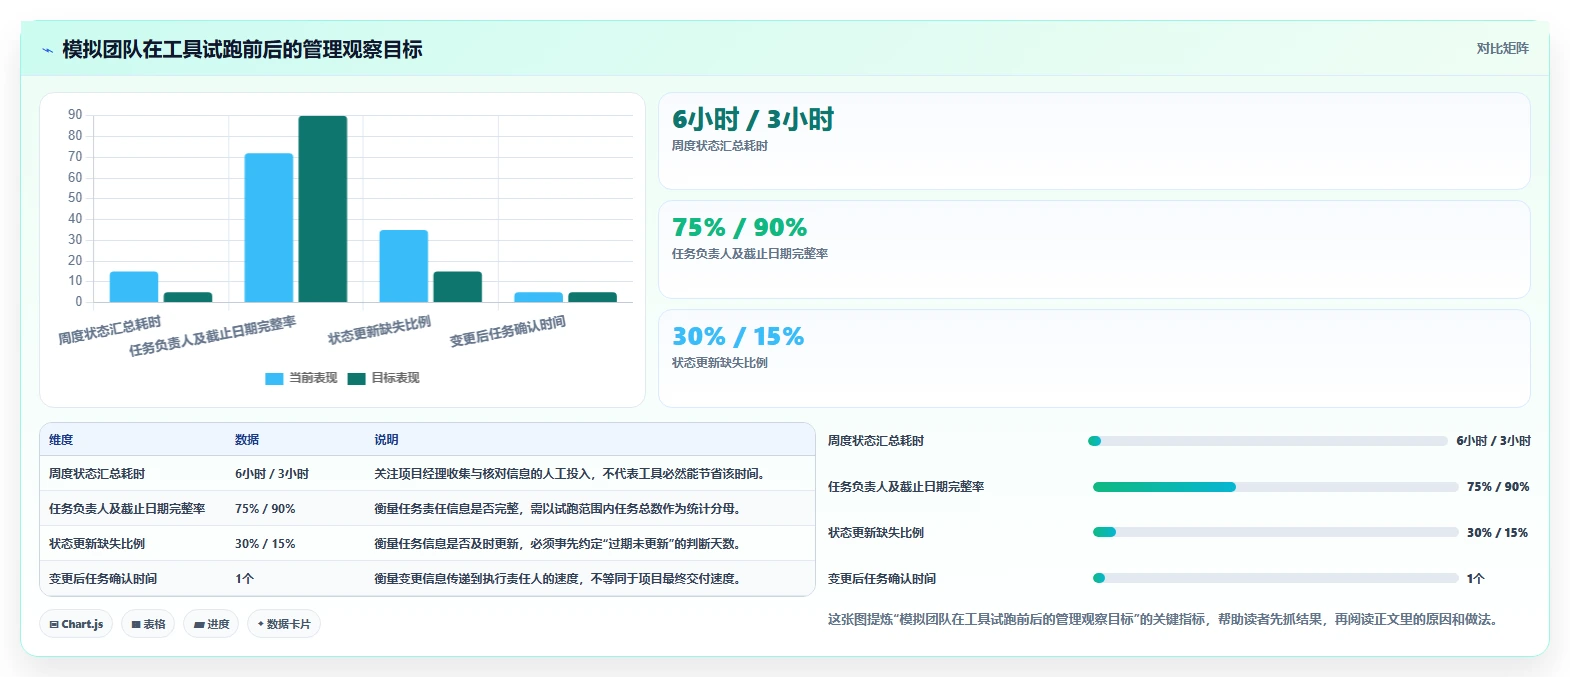The width and height of the screenshot is (1570, 677).
Task: Click the chart axis label 变更后任务确认时间
Action: pos(508,331)
